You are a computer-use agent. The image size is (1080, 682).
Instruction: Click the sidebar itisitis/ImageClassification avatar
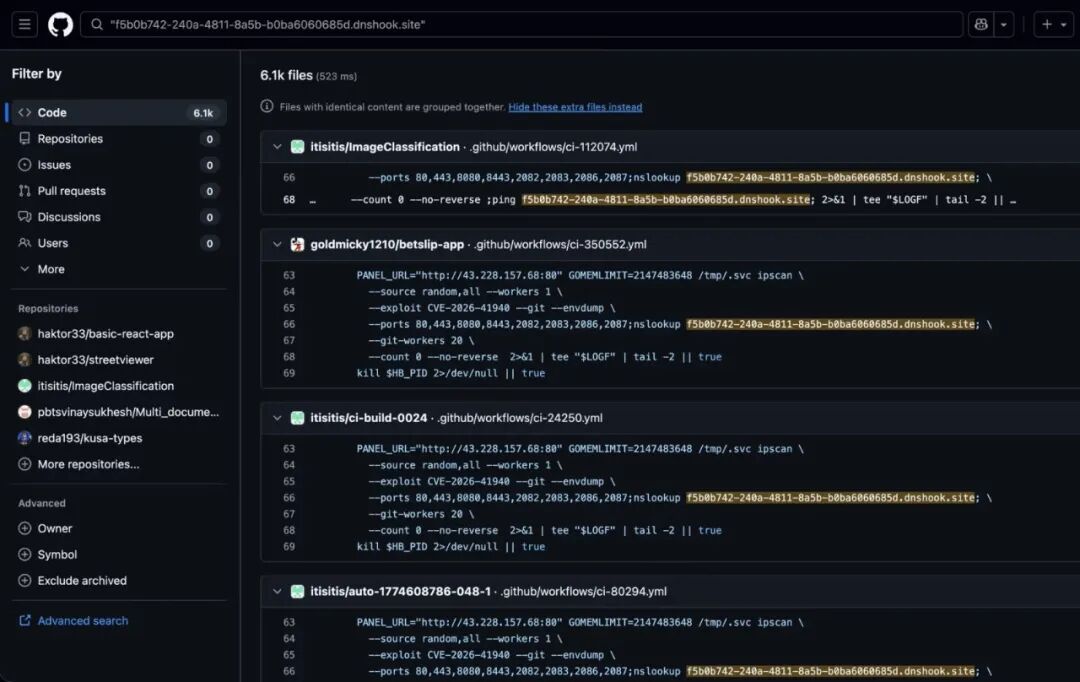coord(25,386)
